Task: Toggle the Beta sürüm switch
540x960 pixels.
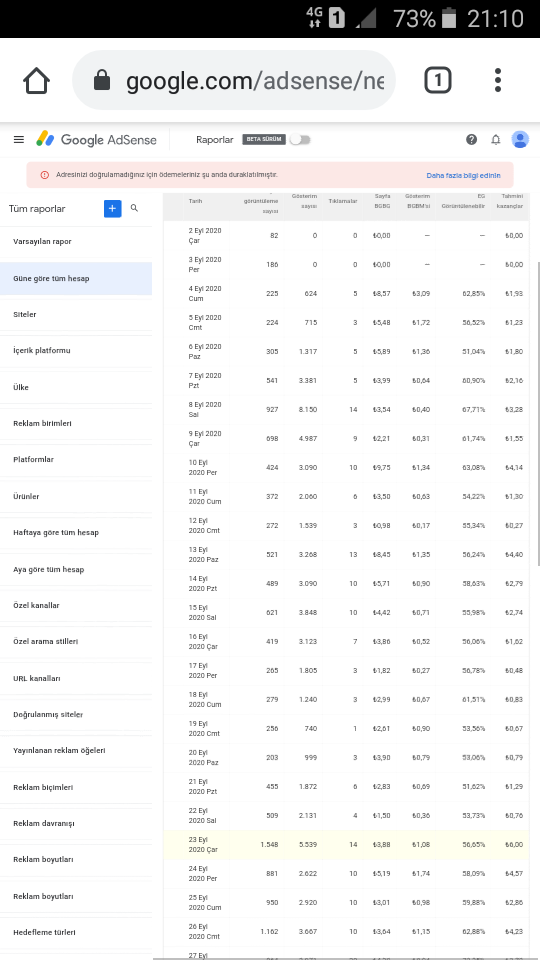Action: [300, 140]
